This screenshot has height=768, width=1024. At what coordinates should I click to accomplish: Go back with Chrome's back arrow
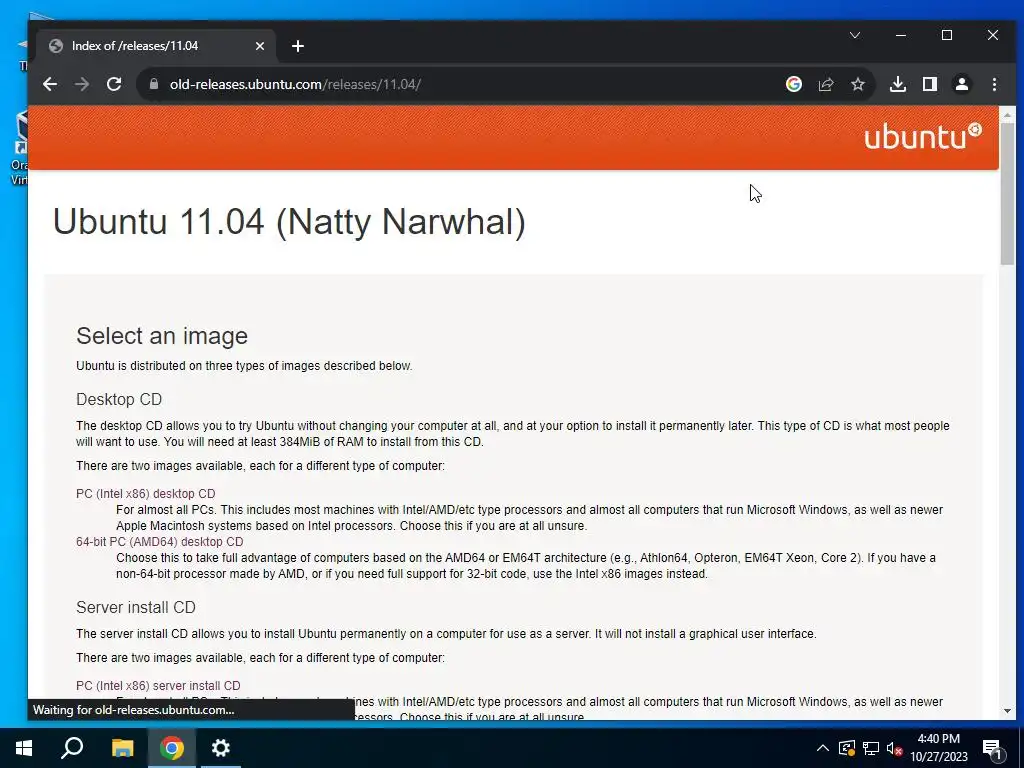click(50, 84)
